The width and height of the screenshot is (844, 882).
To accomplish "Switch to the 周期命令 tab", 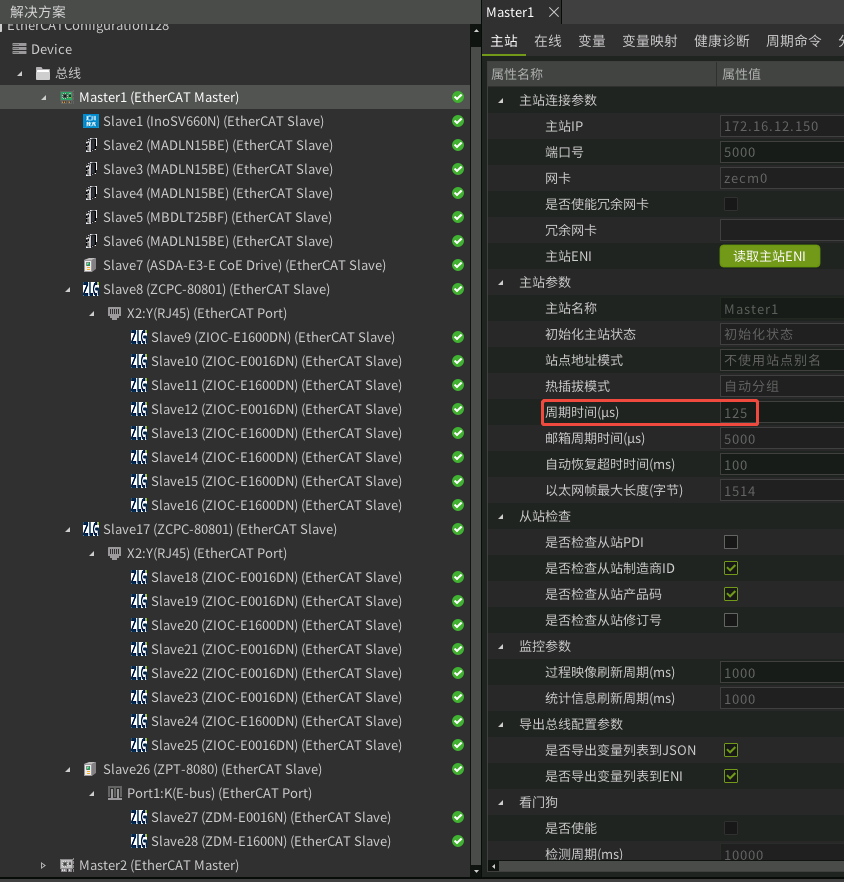I will coord(794,41).
